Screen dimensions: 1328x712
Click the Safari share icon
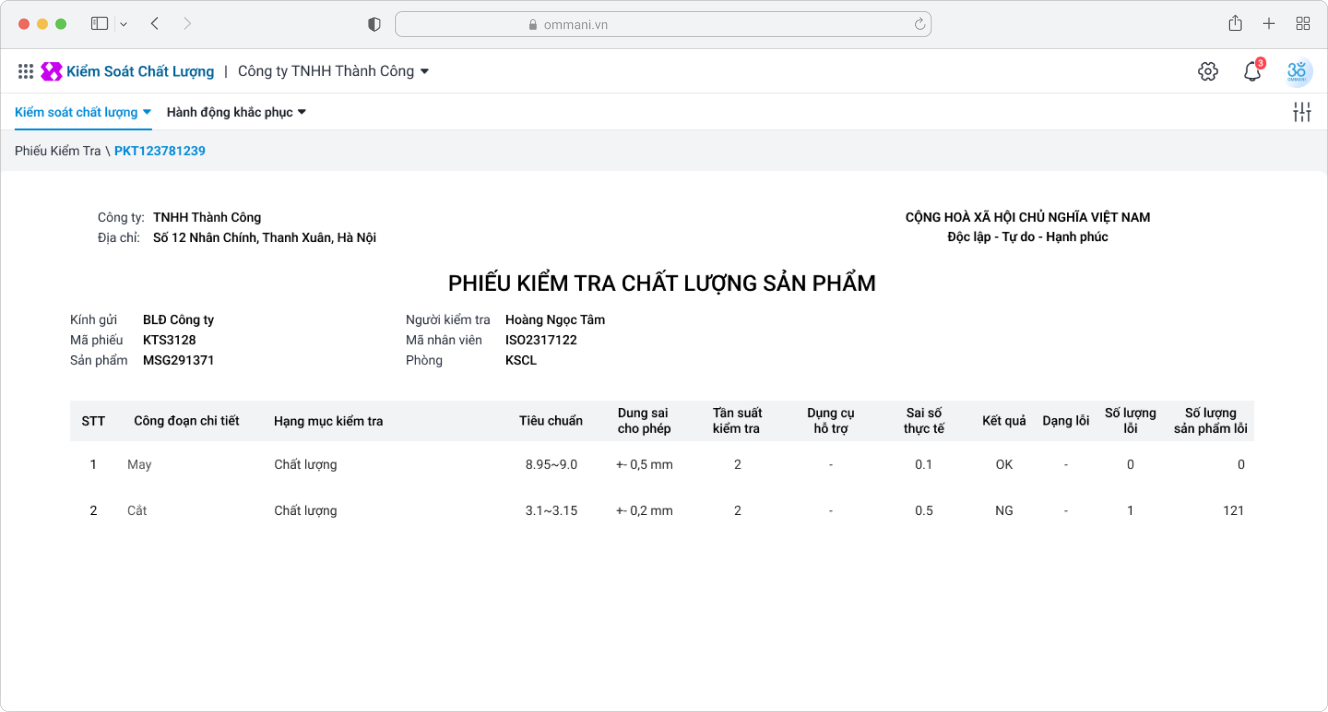click(1235, 24)
